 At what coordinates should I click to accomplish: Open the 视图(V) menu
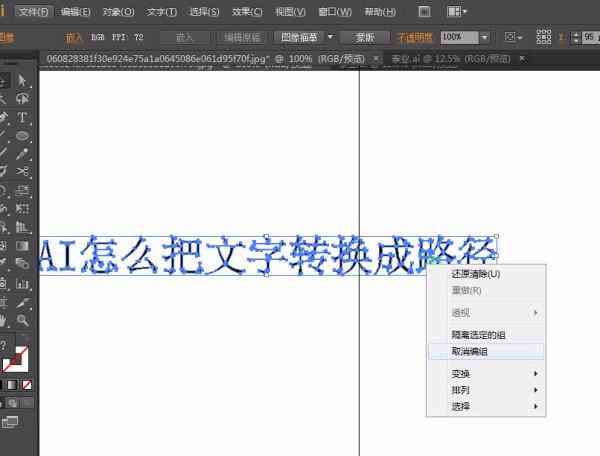pyautogui.click(x=290, y=12)
